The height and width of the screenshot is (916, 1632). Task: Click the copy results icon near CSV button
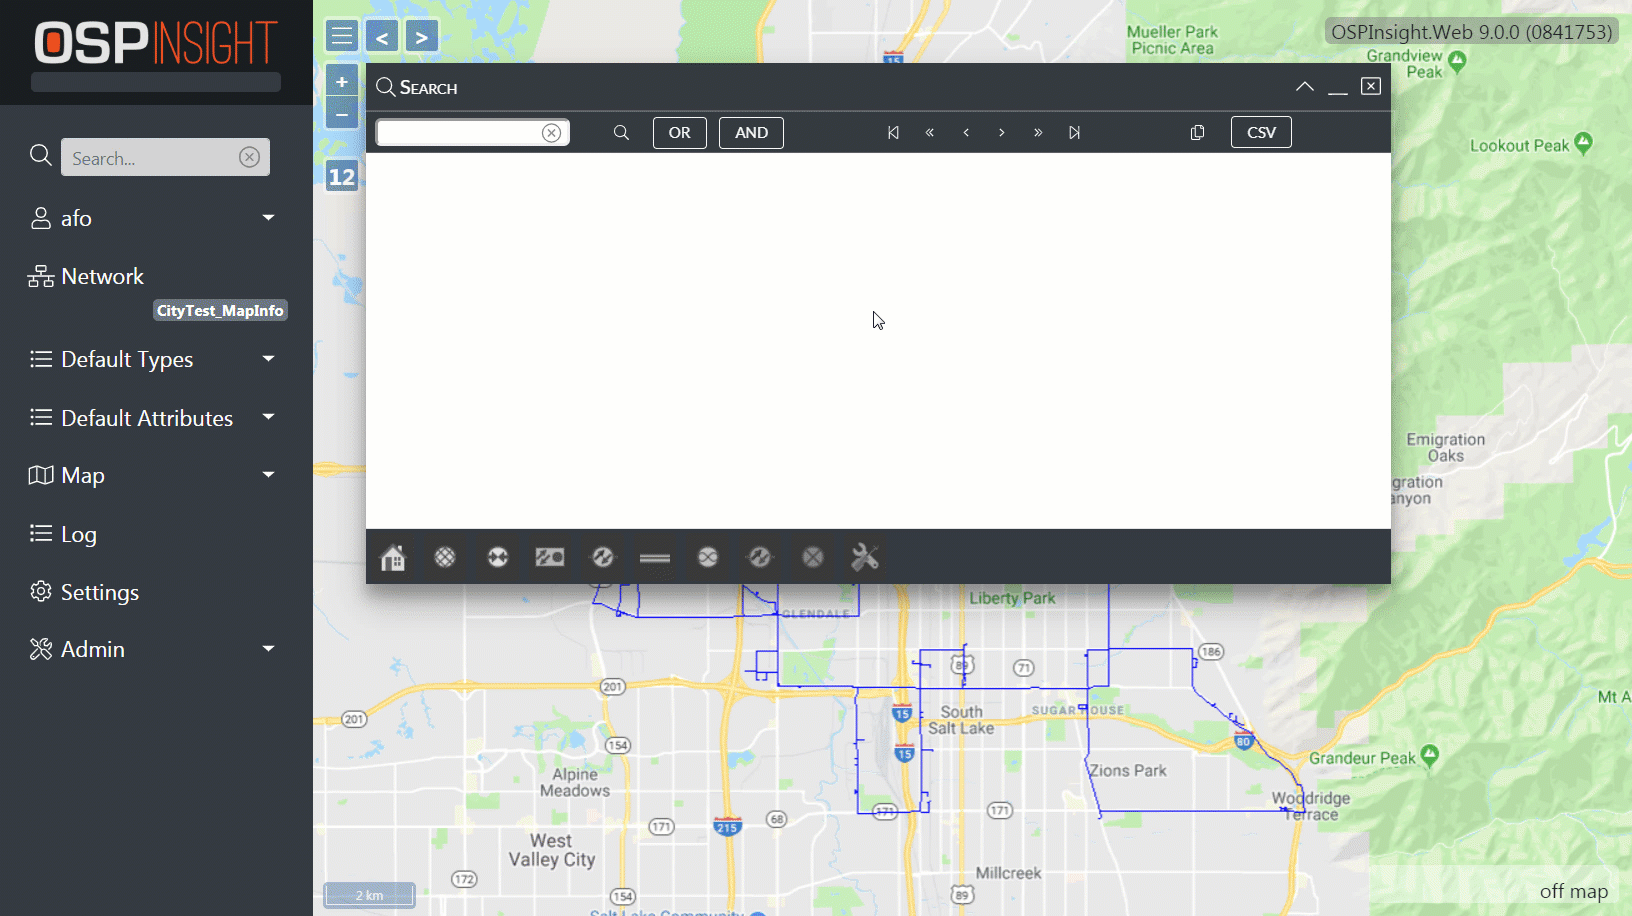1198,132
